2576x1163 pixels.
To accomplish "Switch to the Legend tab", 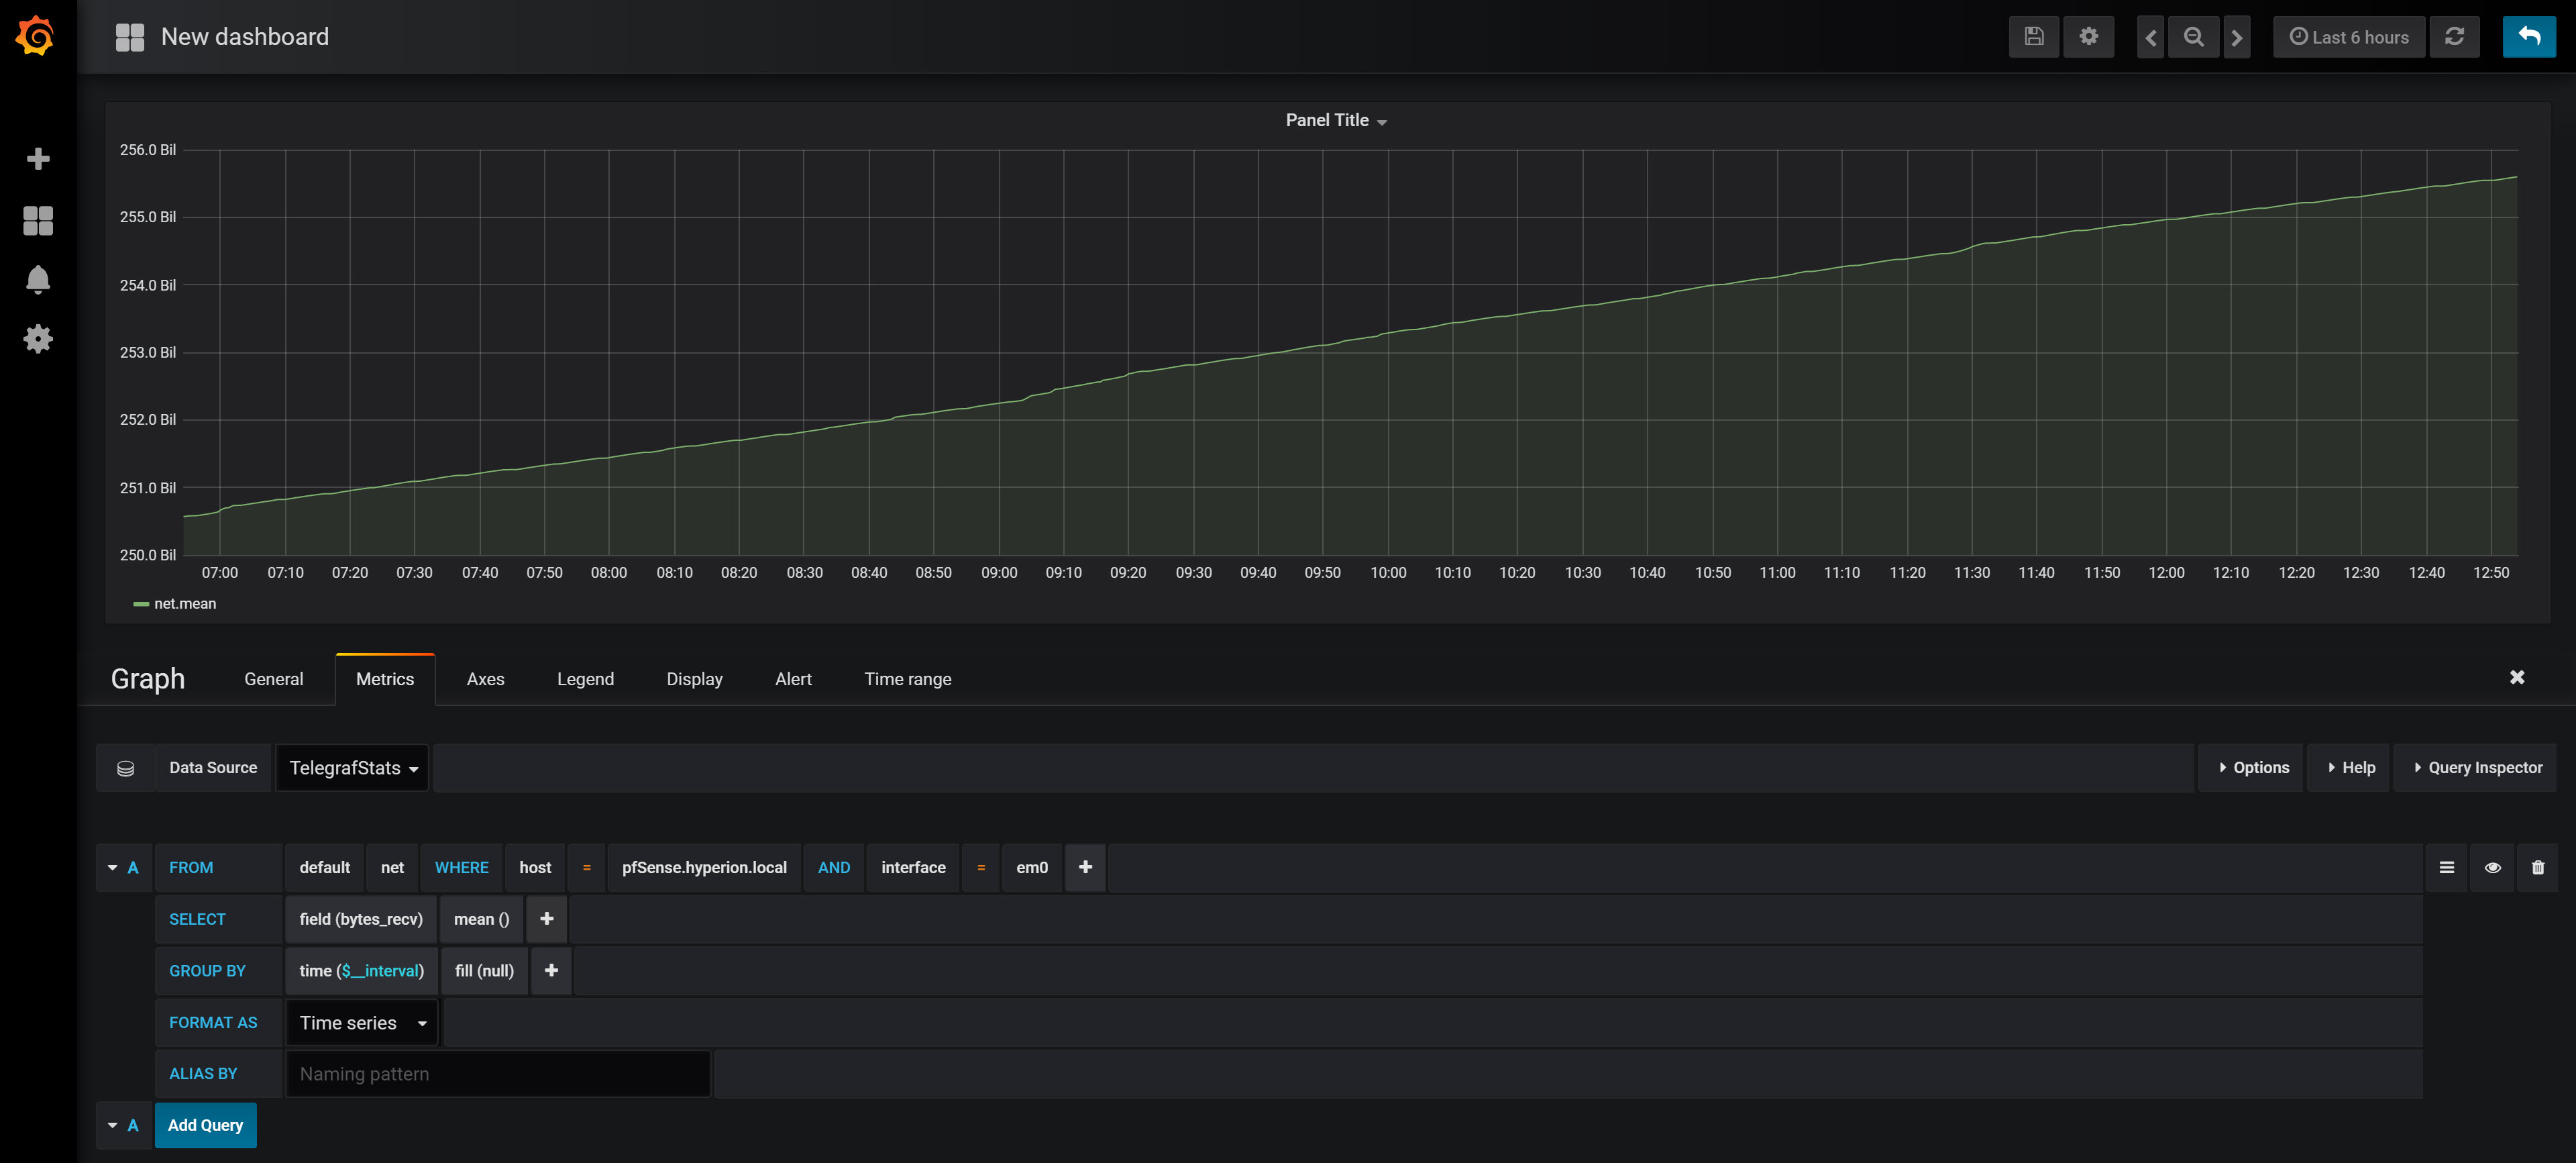I will pos(585,679).
